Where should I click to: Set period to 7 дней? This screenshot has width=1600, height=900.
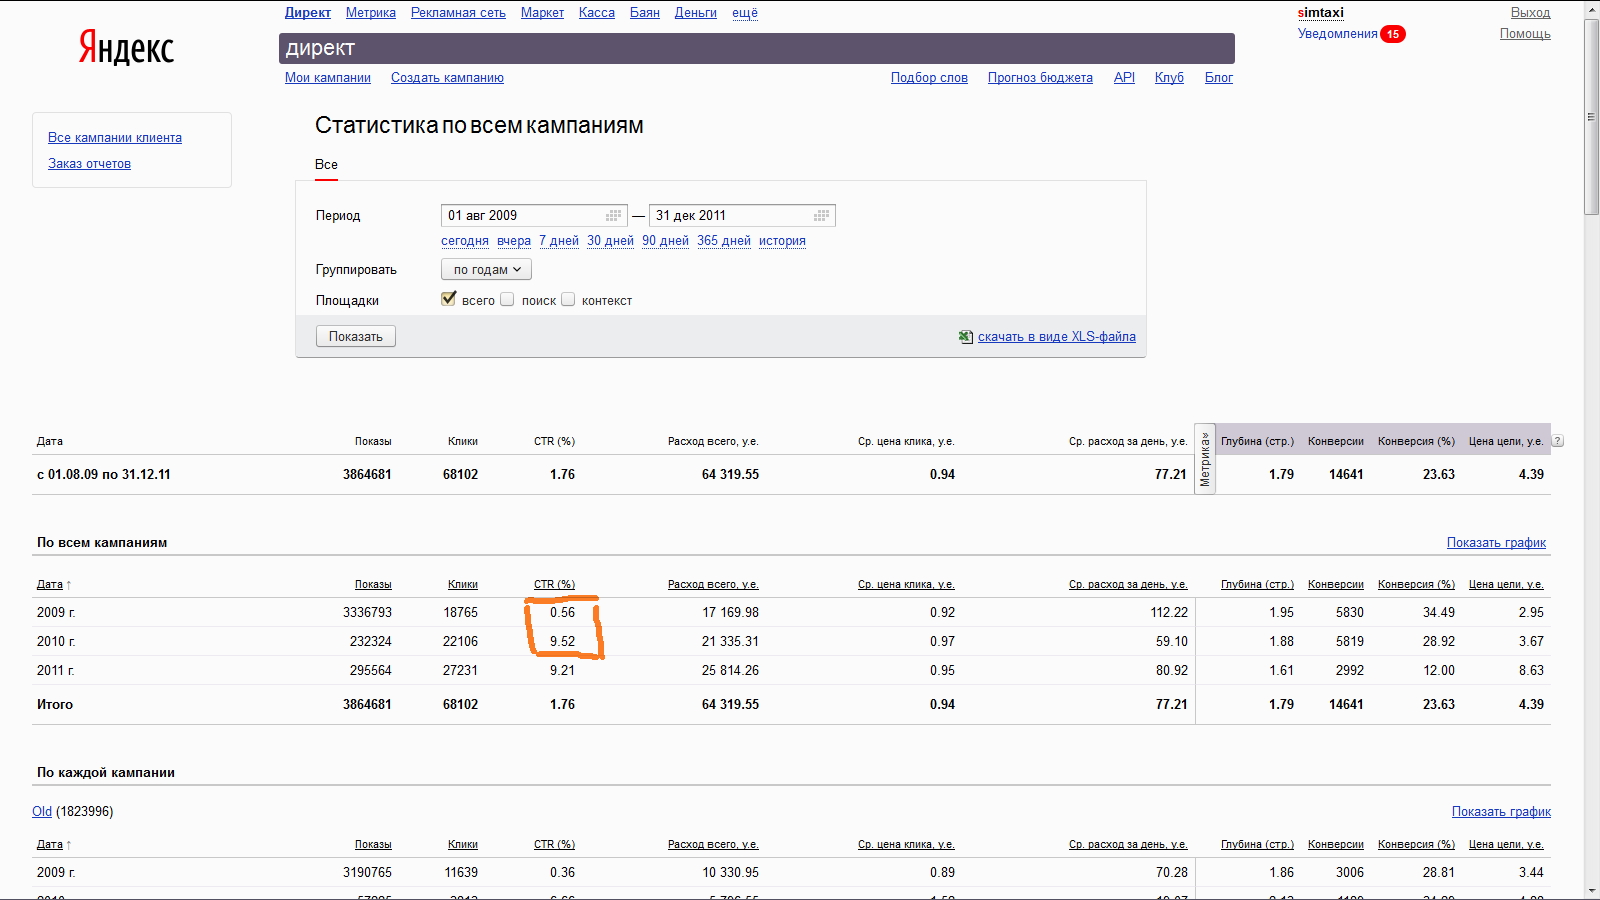pyautogui.click(x=559, y=241)
